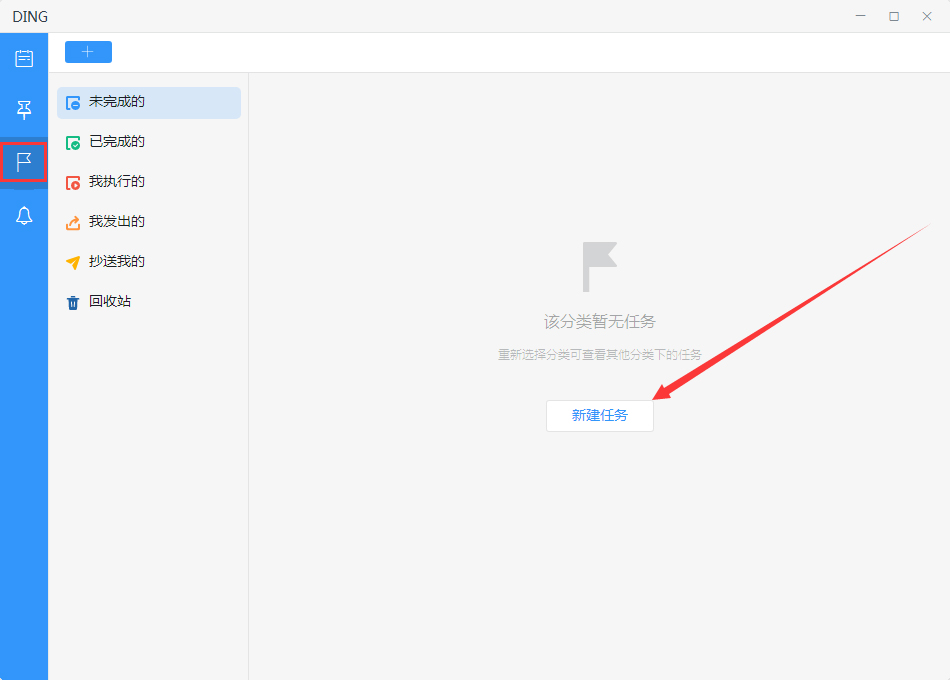The image size is (950, 680).
Task: Click the blue clock icon beside 未完成的
Action: pyautogui.click(x=72, y=101)
